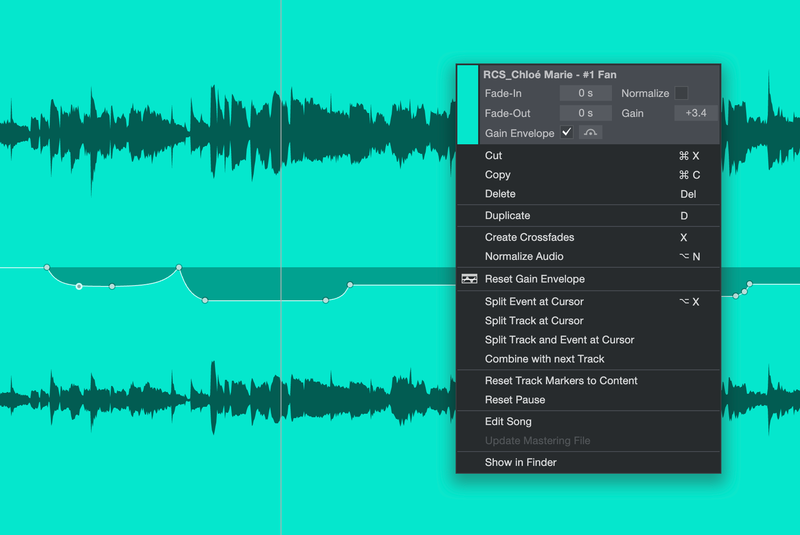Select Show in Finder

coord(520,463)
